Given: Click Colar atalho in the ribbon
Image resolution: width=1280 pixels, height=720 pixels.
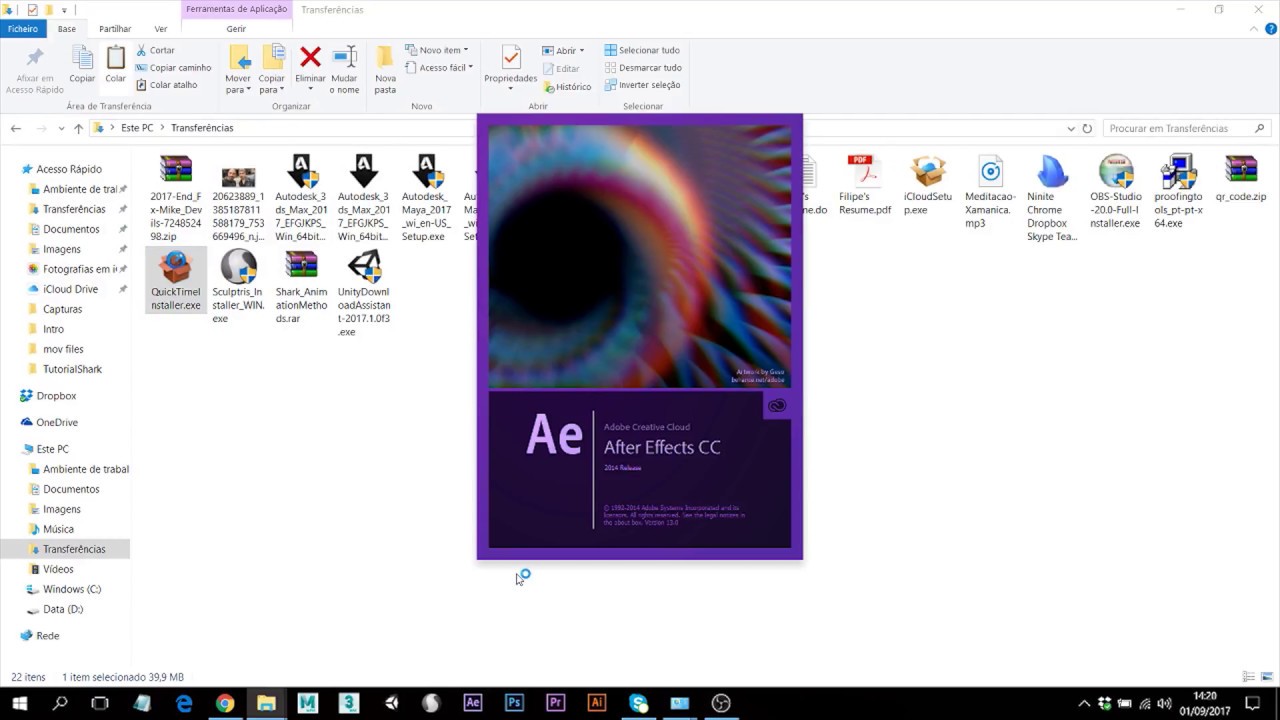Looking at the screenshot, I should [166, 85].
